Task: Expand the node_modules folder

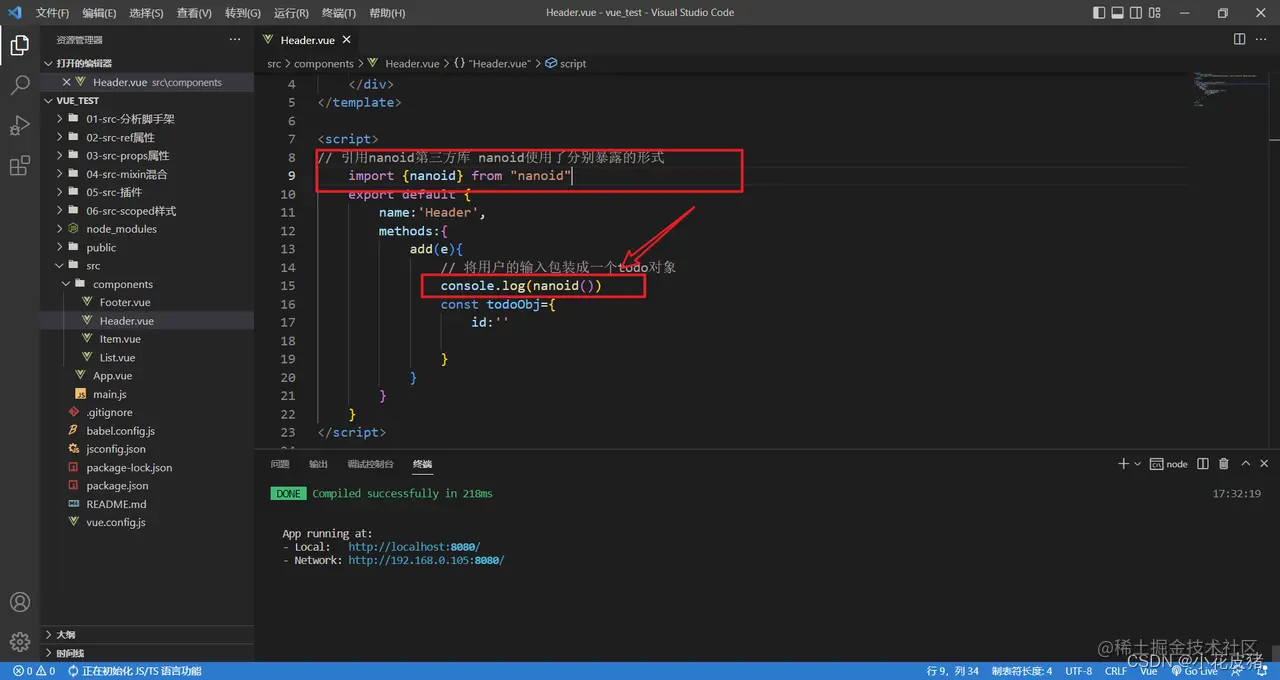Action: pyautogui.click(x=146, y=229)
